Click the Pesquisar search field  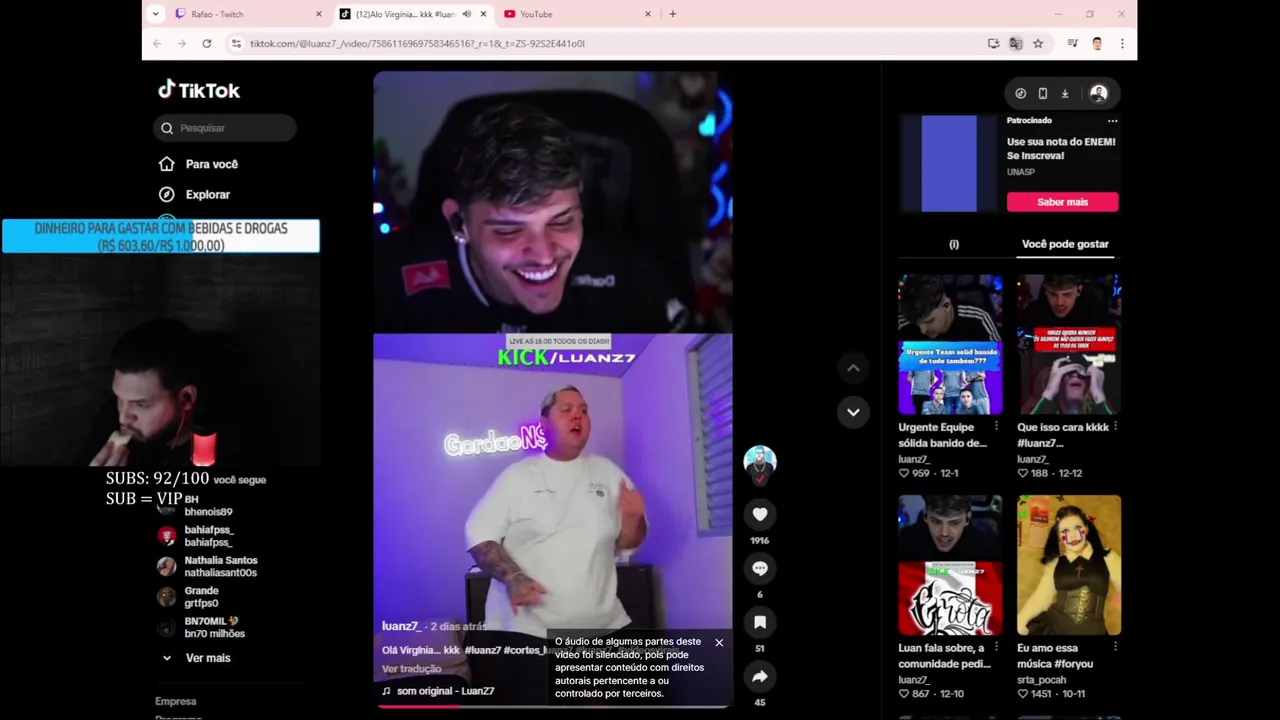coord(226,128)
